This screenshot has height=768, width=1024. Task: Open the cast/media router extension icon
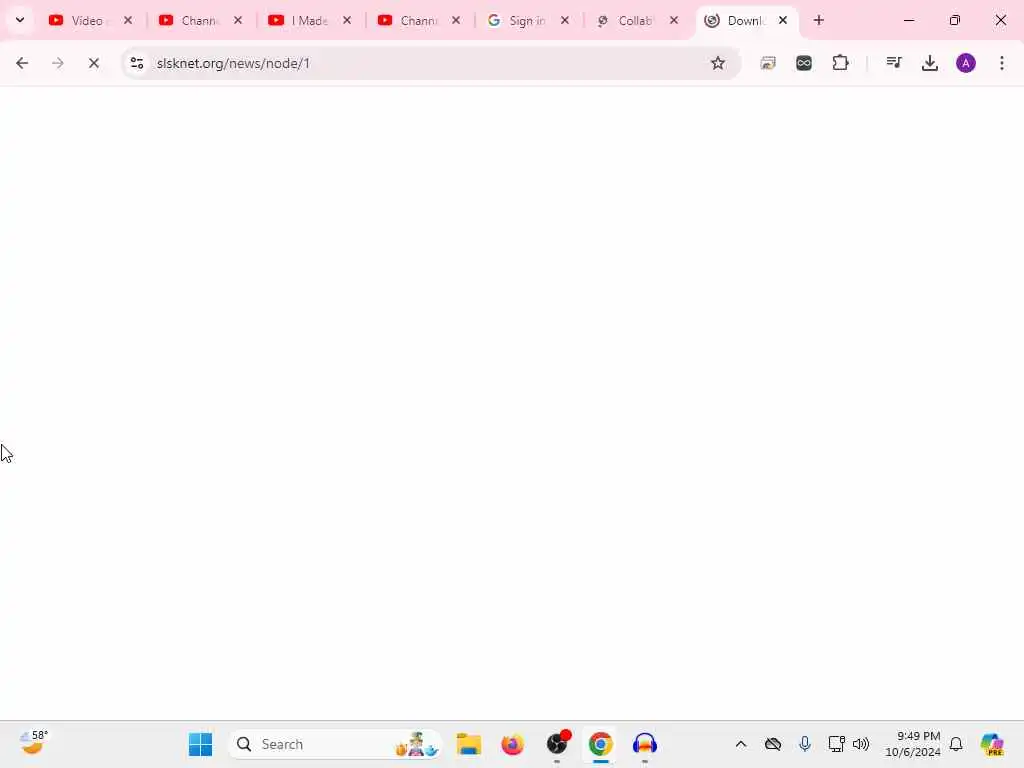[768, 63]
